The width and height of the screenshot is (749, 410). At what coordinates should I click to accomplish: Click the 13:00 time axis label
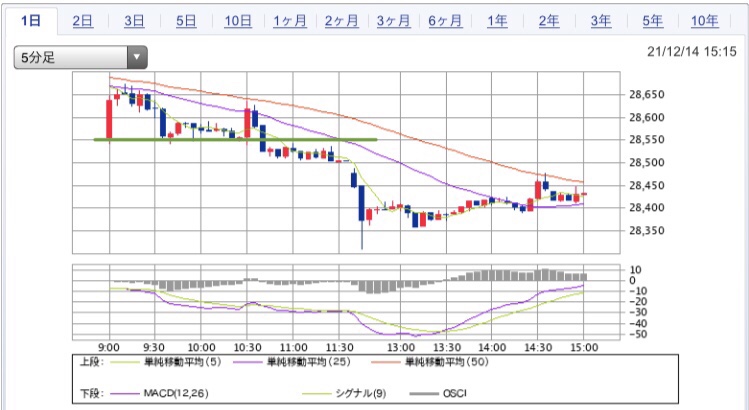tap(400, 347)
